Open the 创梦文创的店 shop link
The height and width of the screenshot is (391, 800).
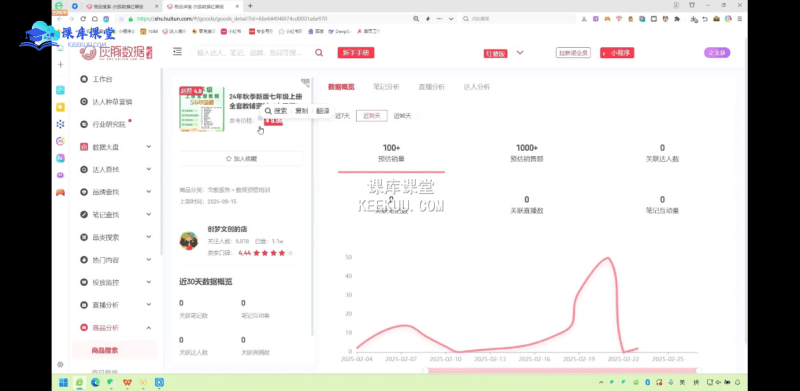point(227,229)
